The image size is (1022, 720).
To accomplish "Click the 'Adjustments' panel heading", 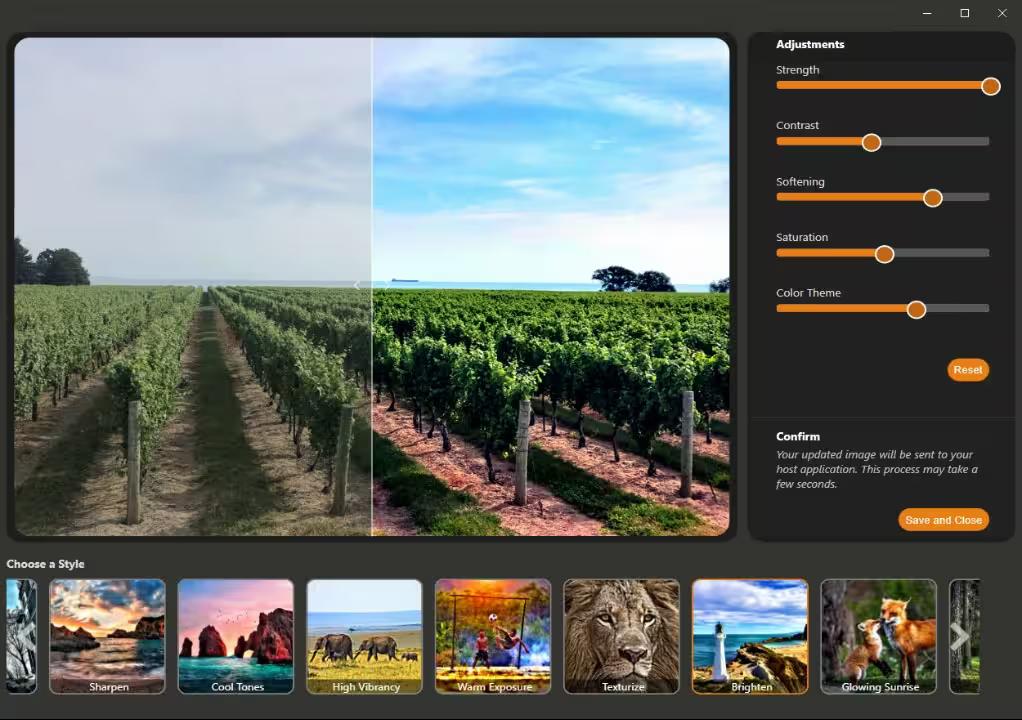I will point(810,44).
